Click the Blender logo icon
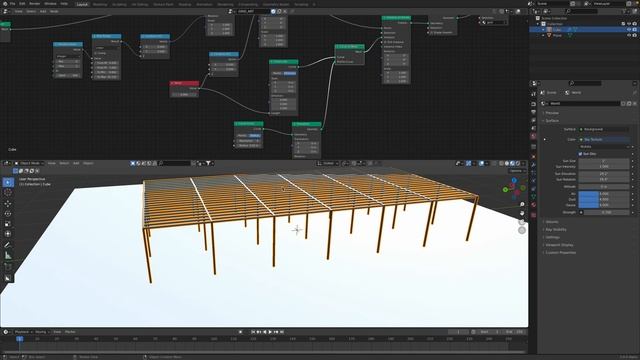Viewport: 640px width, 360px height. (x=4, y=3)
